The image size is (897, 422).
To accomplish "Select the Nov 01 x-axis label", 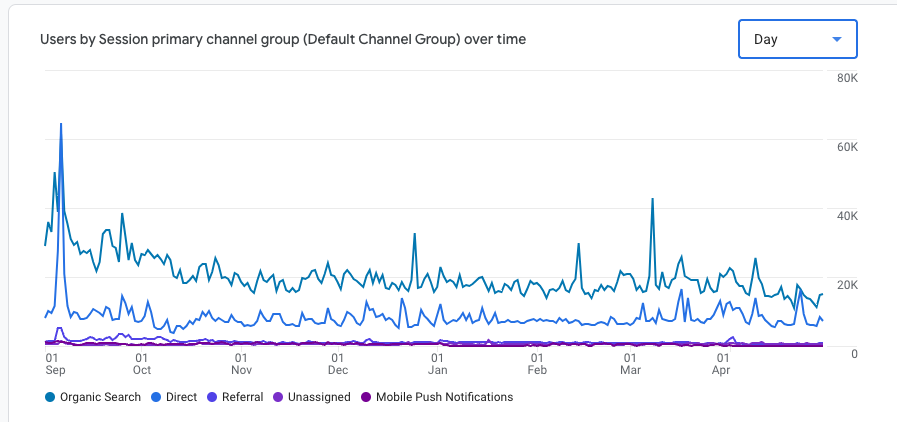I will pos(241,362).
